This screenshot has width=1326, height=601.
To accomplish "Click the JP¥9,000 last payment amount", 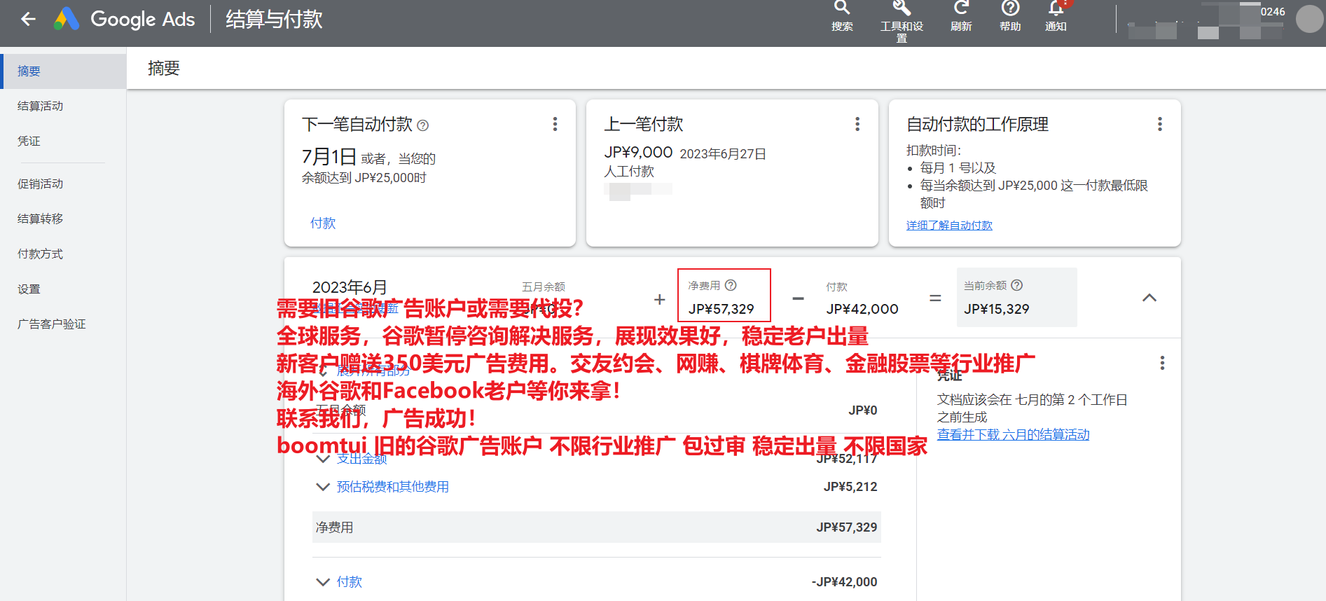I will click(638, 153).
